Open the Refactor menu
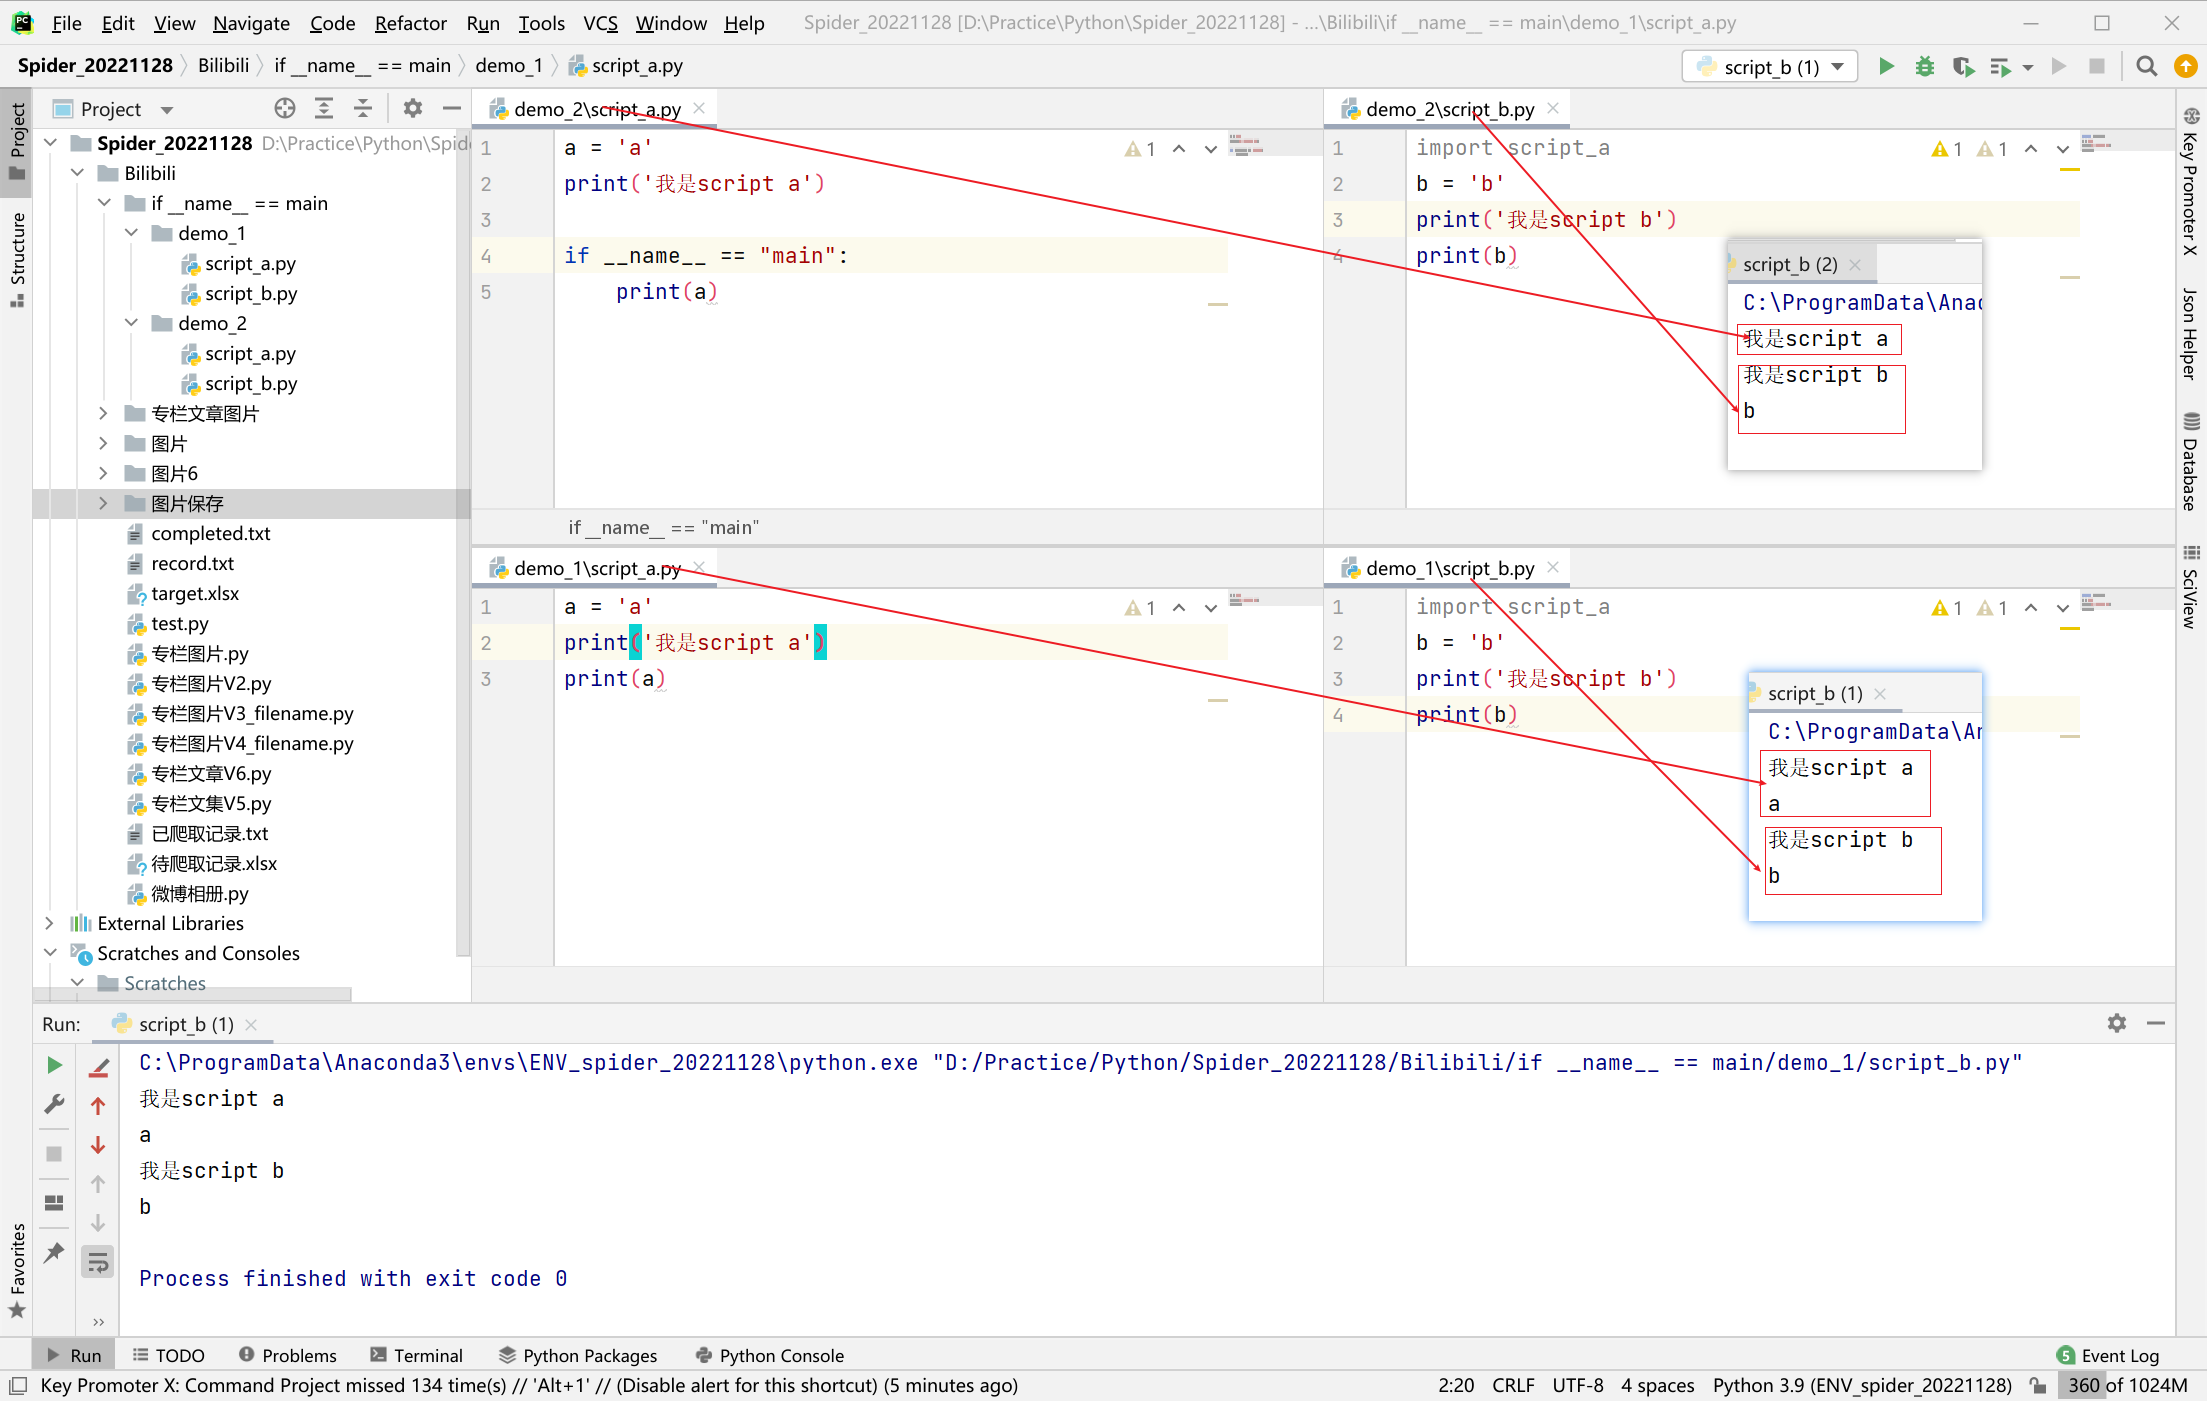Screen dimensions: 2207x1401 click(x=410, y=23)
